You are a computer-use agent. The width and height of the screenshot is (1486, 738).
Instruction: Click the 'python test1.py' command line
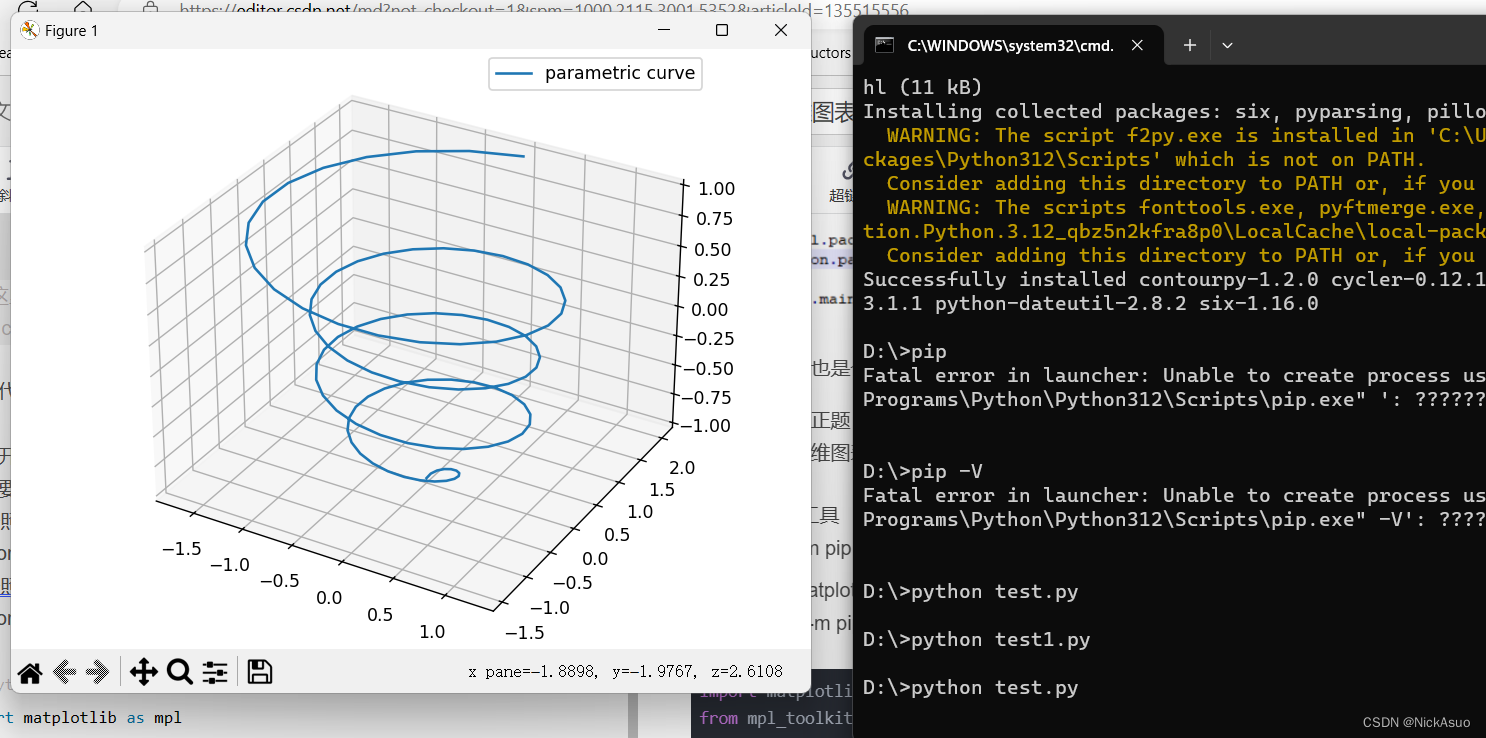pyautogui.click(x=976, y=639)
